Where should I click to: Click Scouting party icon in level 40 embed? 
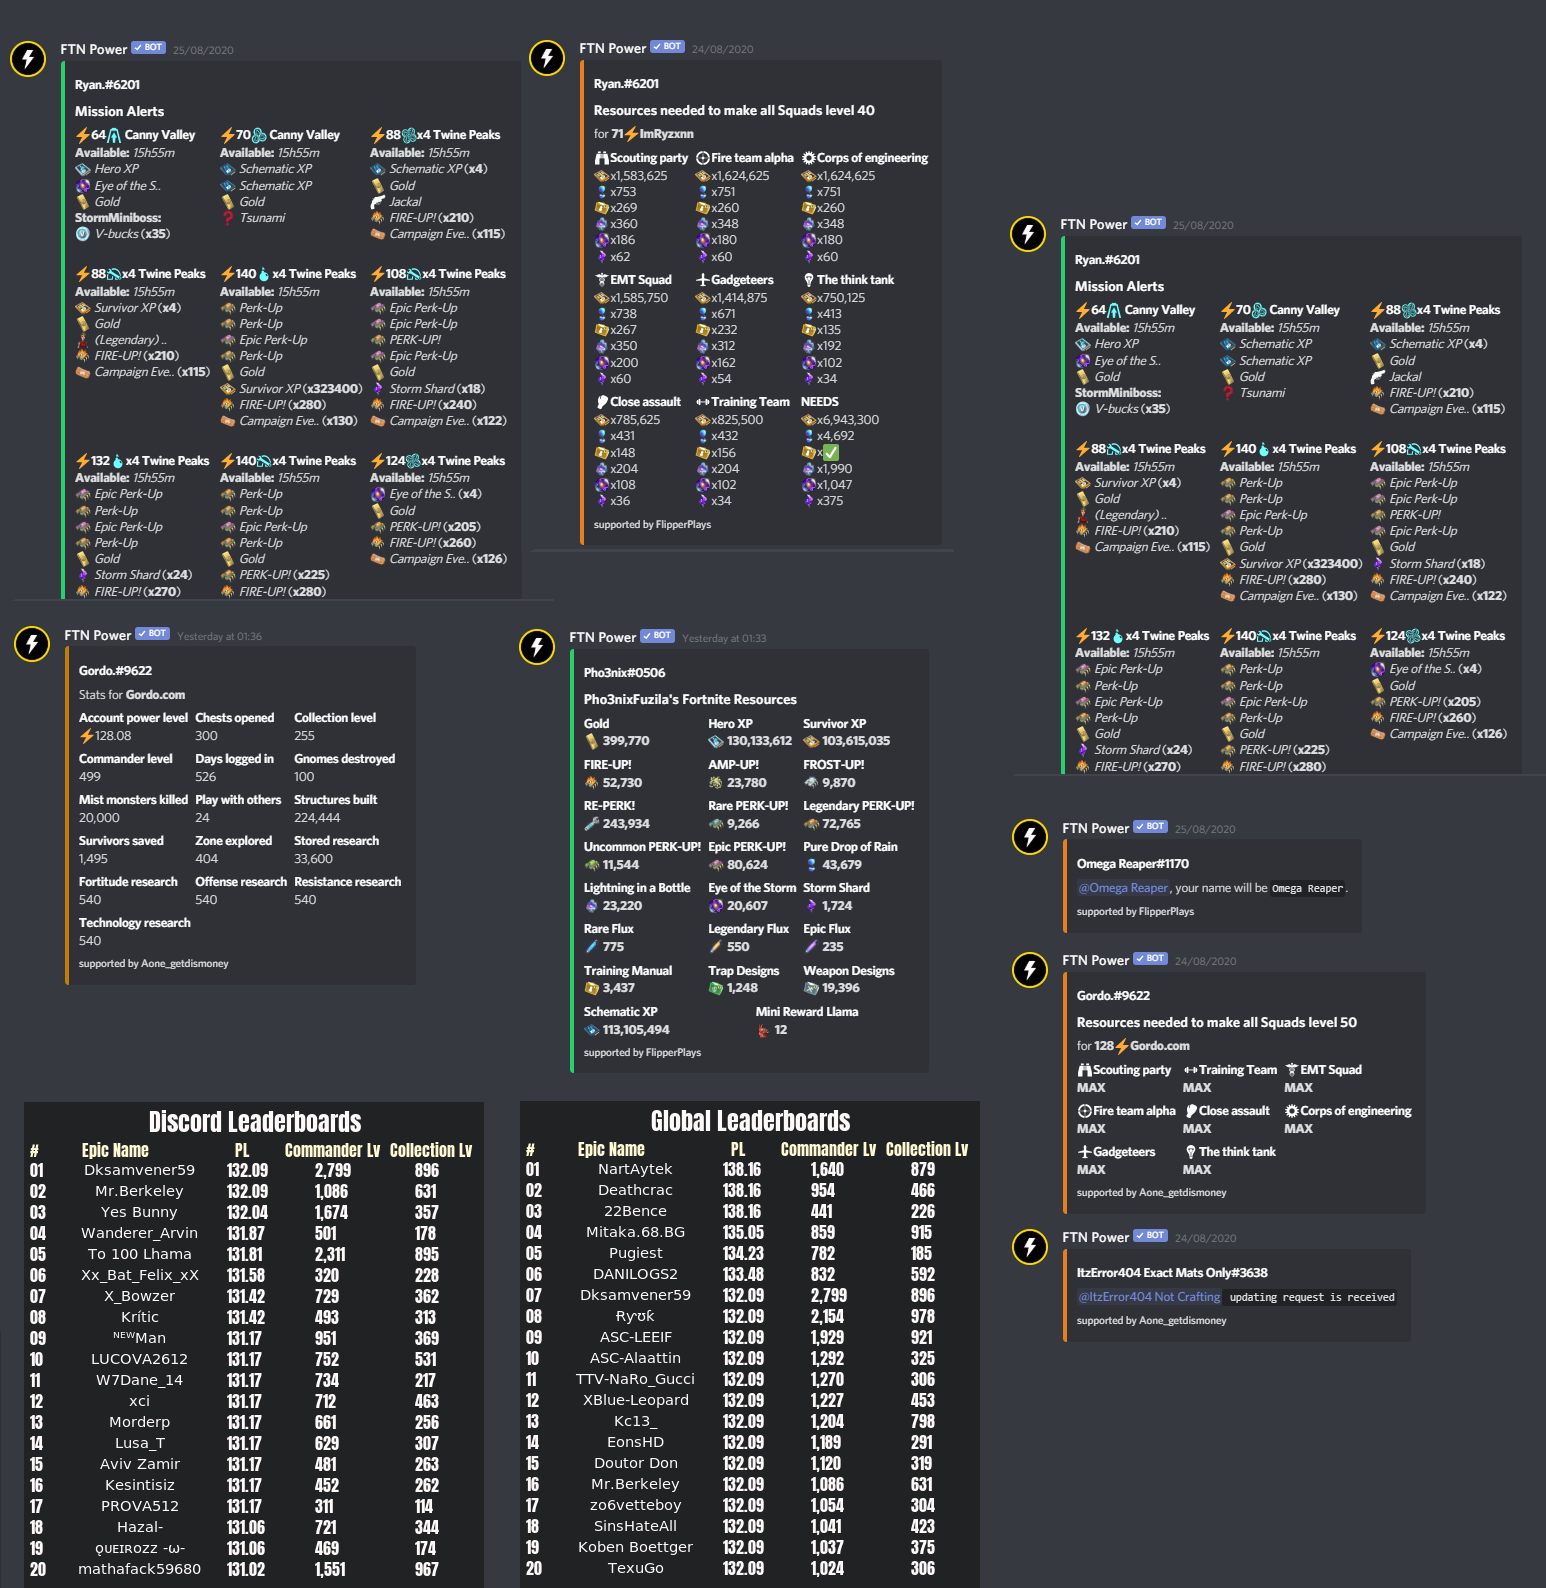point(601,158)
